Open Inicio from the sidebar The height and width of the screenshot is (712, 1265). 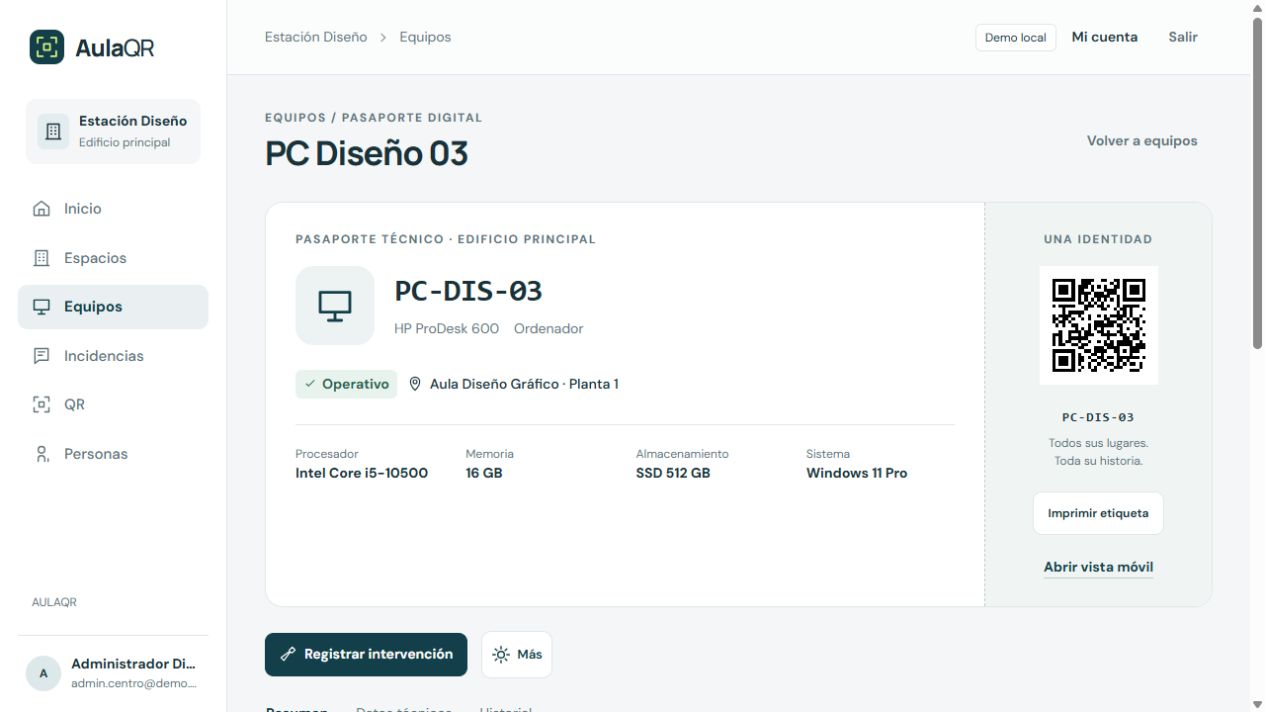(113, 209)
